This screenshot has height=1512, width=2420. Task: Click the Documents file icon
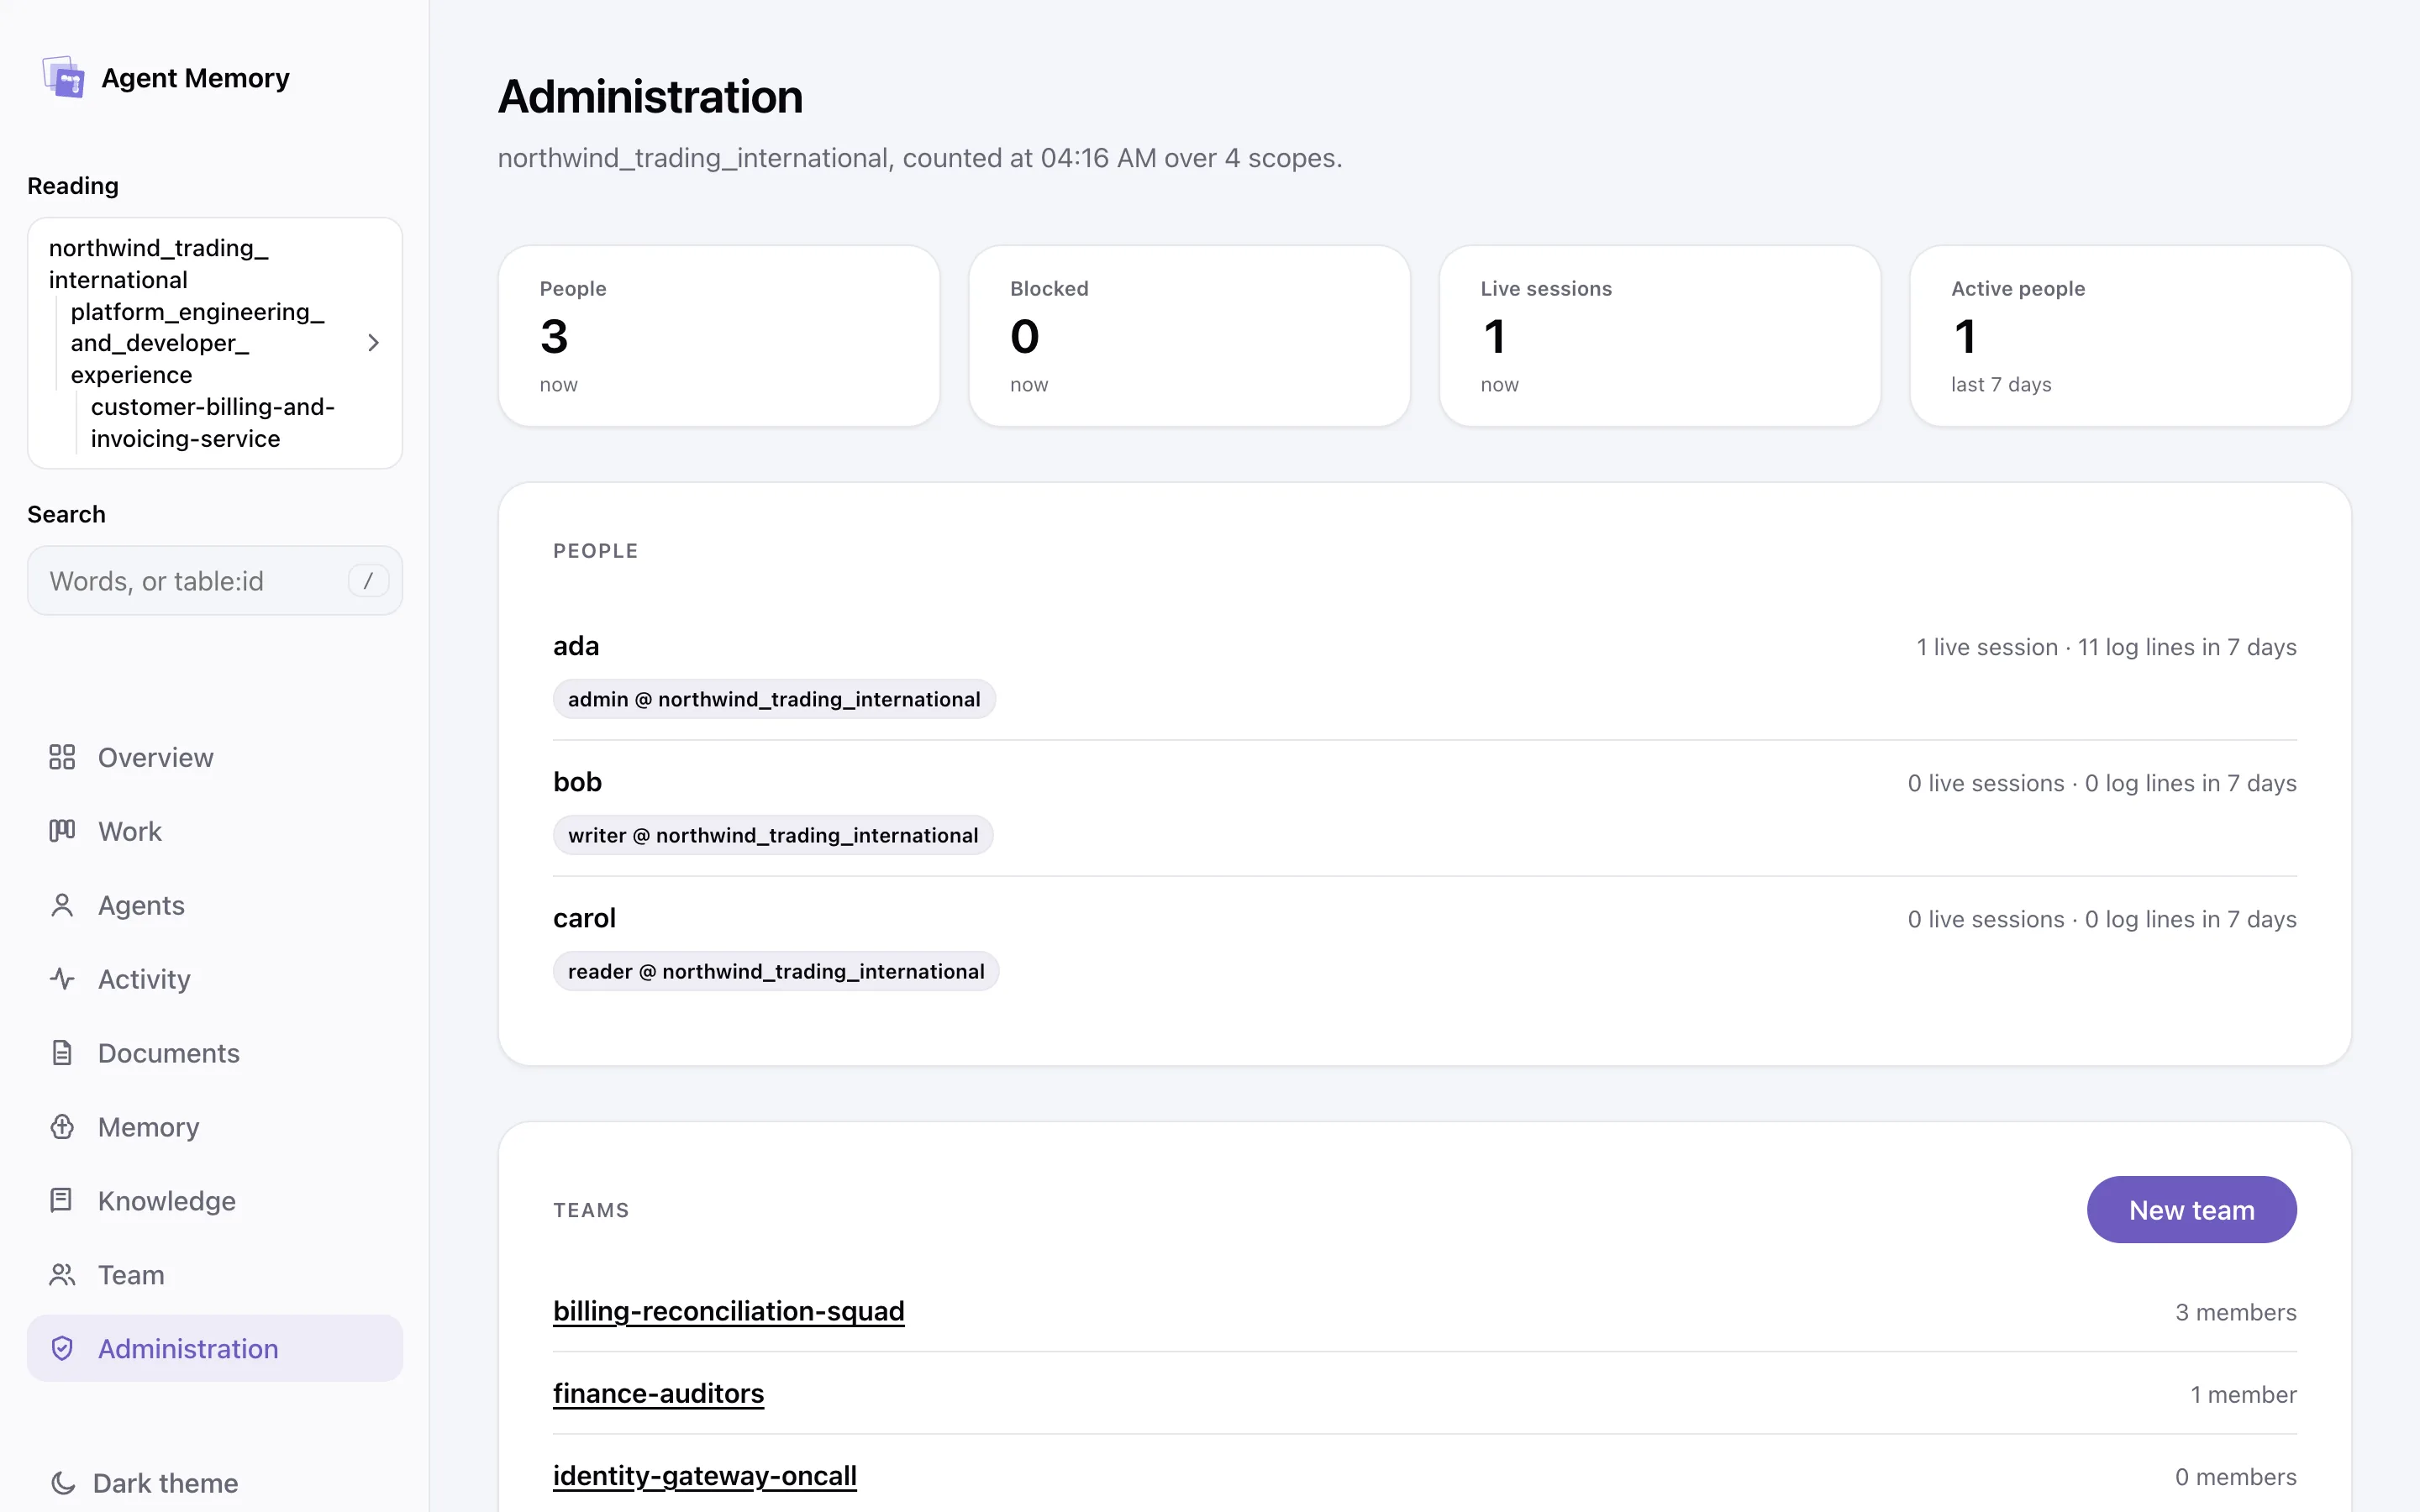(x=62, y=1053)
